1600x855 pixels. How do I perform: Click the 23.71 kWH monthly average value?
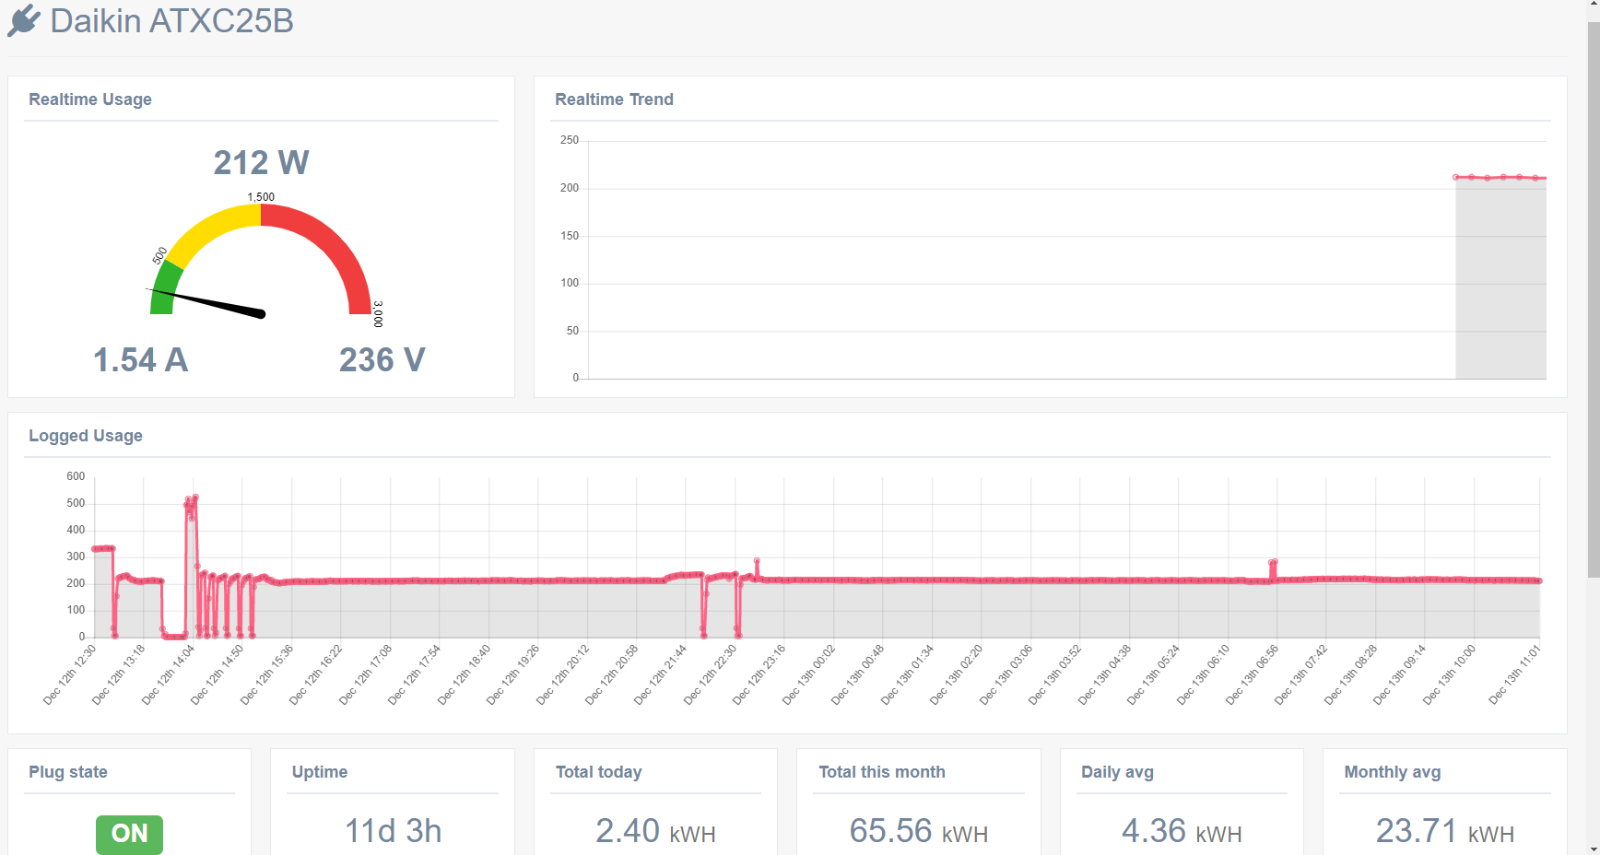point(1445,831)
